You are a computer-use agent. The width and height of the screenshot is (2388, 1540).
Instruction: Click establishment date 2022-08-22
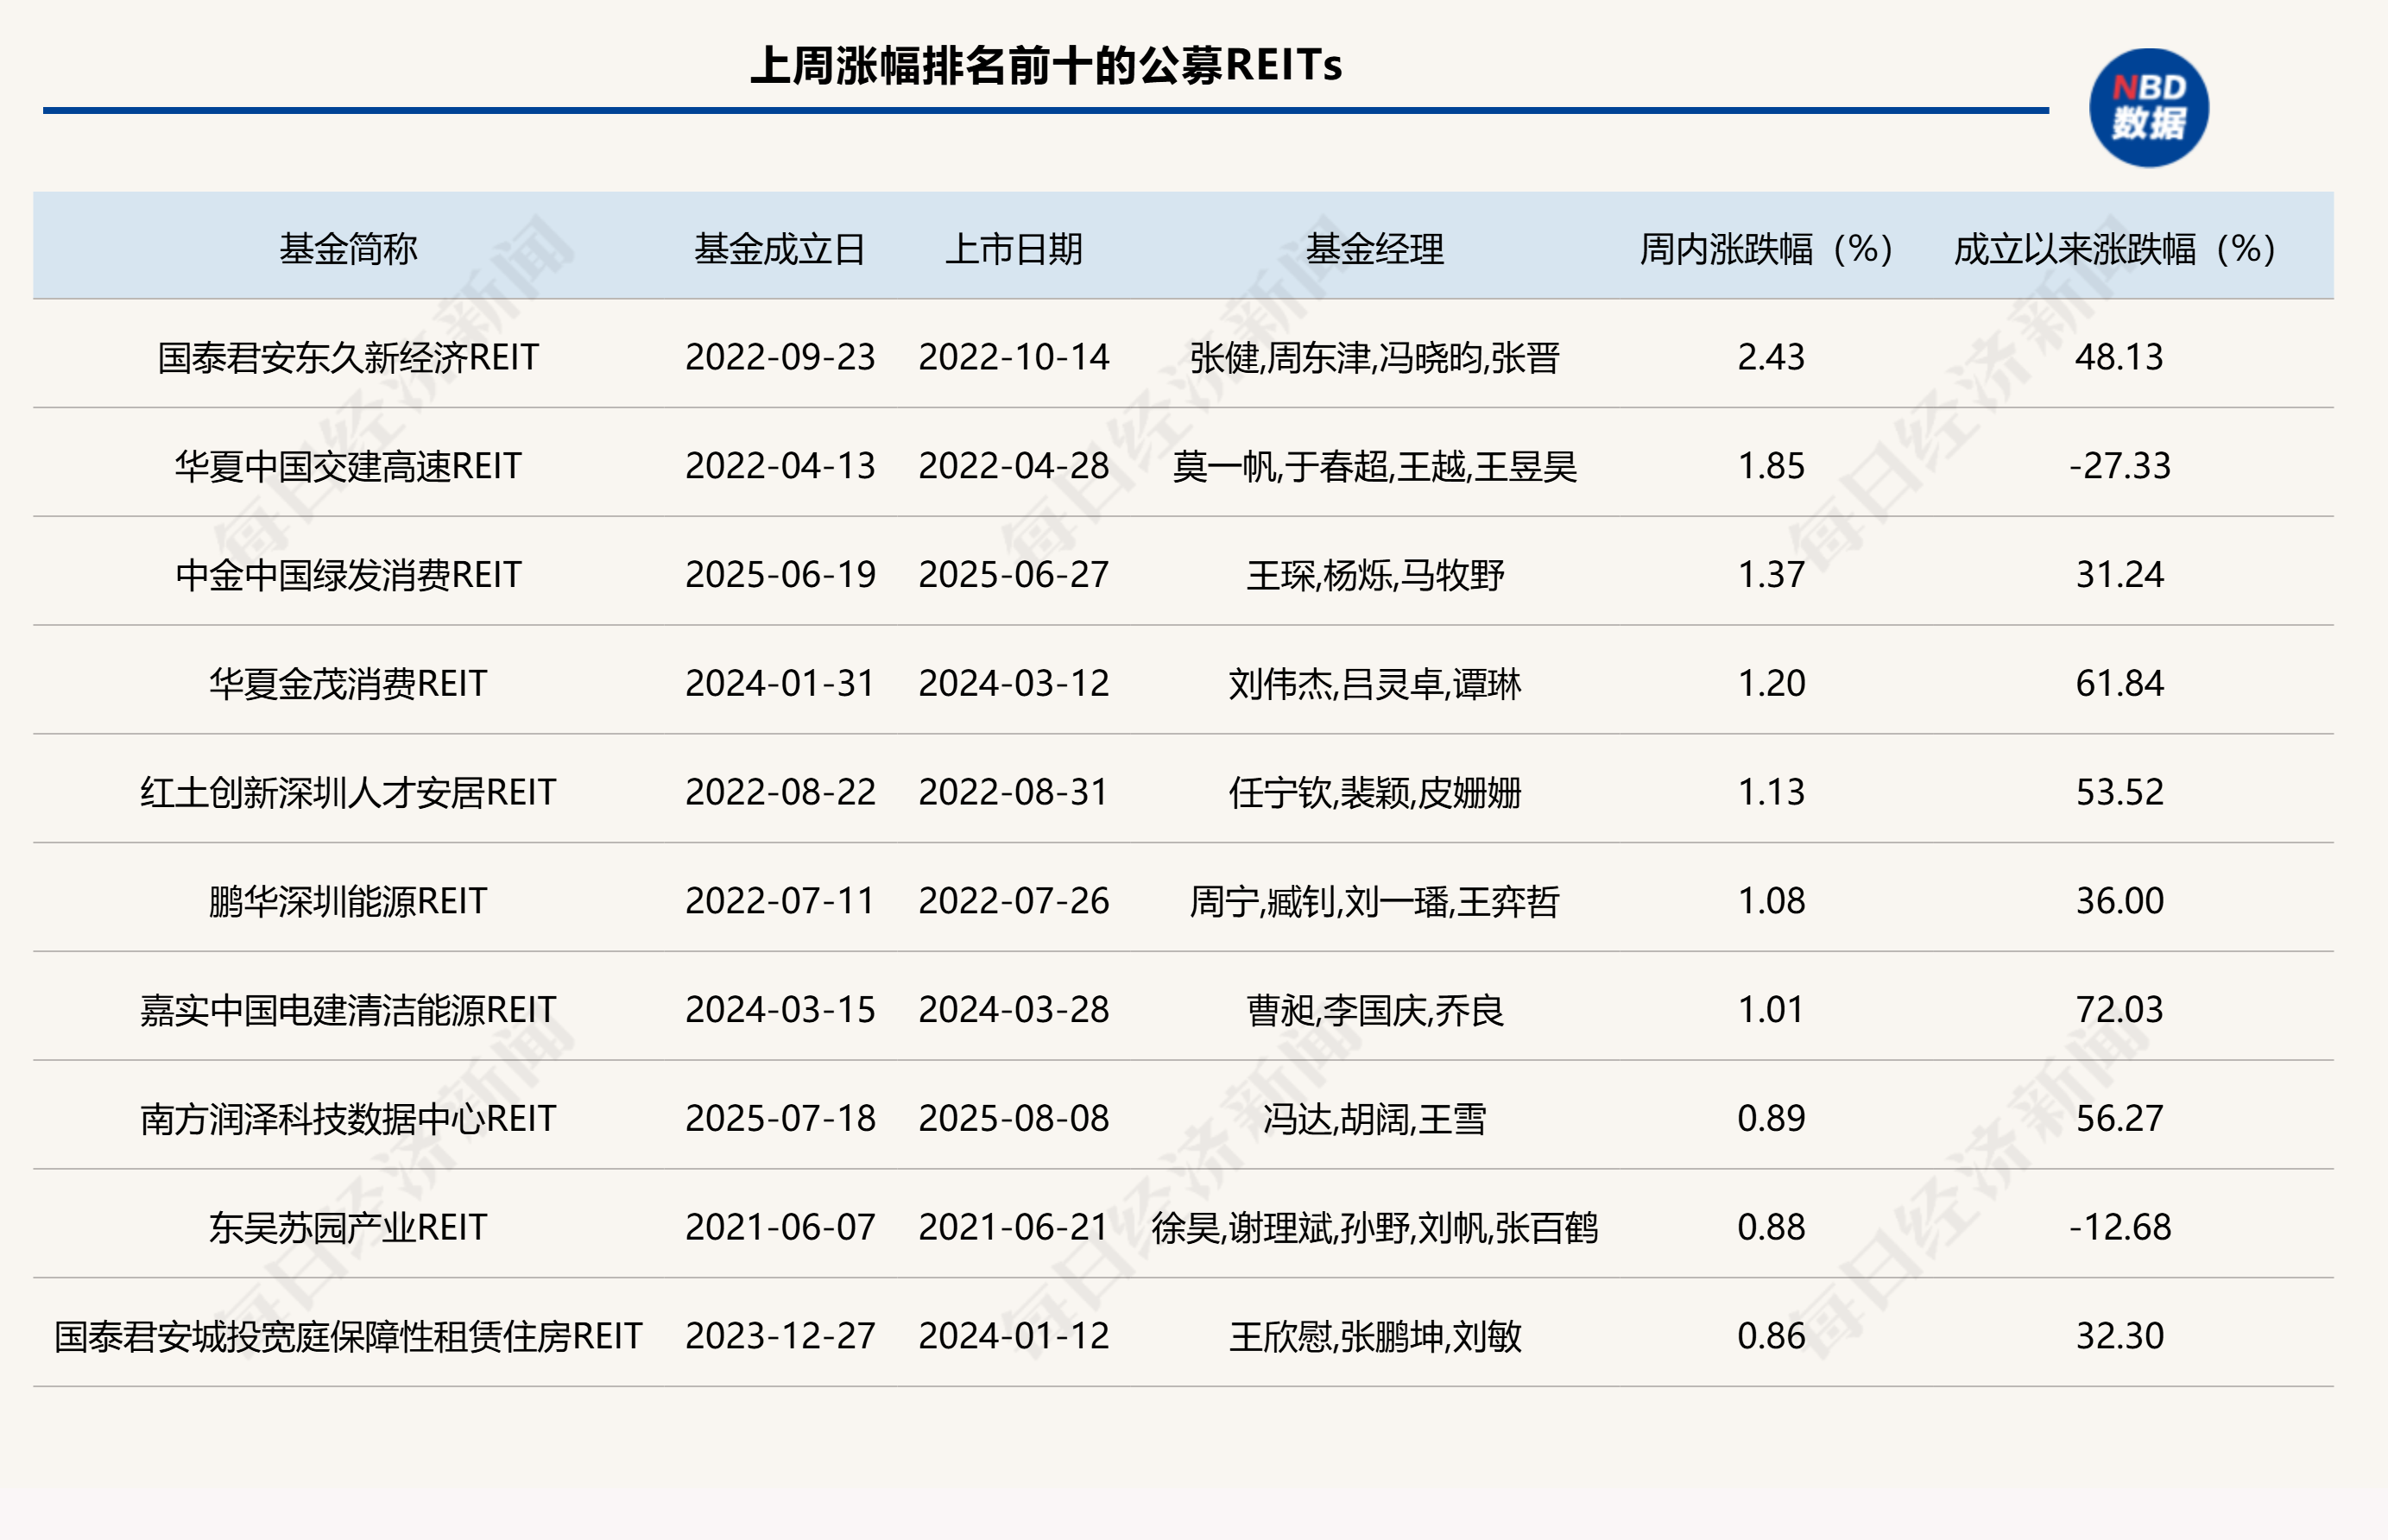tap(780, 793)
